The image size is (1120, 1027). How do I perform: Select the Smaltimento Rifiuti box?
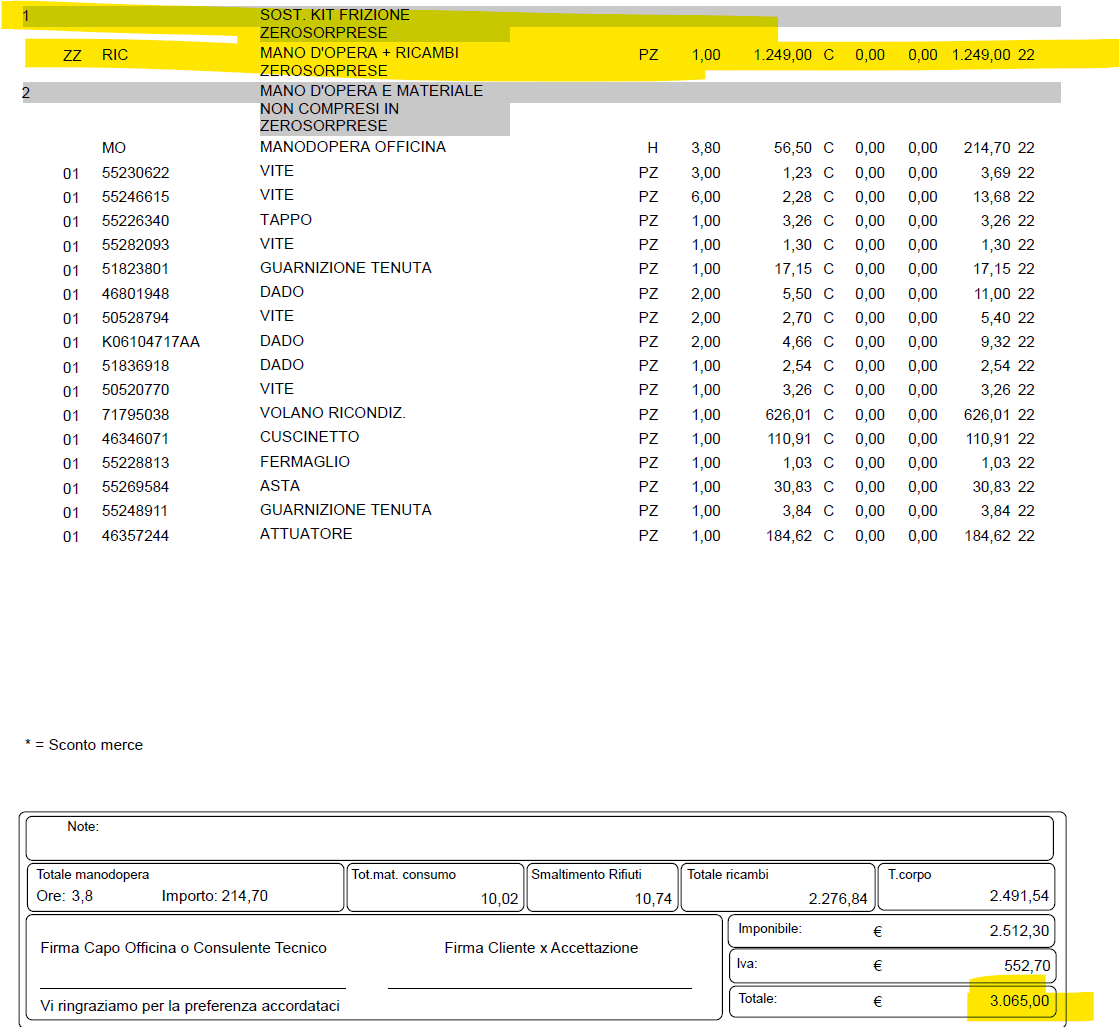tap(601, 887)
